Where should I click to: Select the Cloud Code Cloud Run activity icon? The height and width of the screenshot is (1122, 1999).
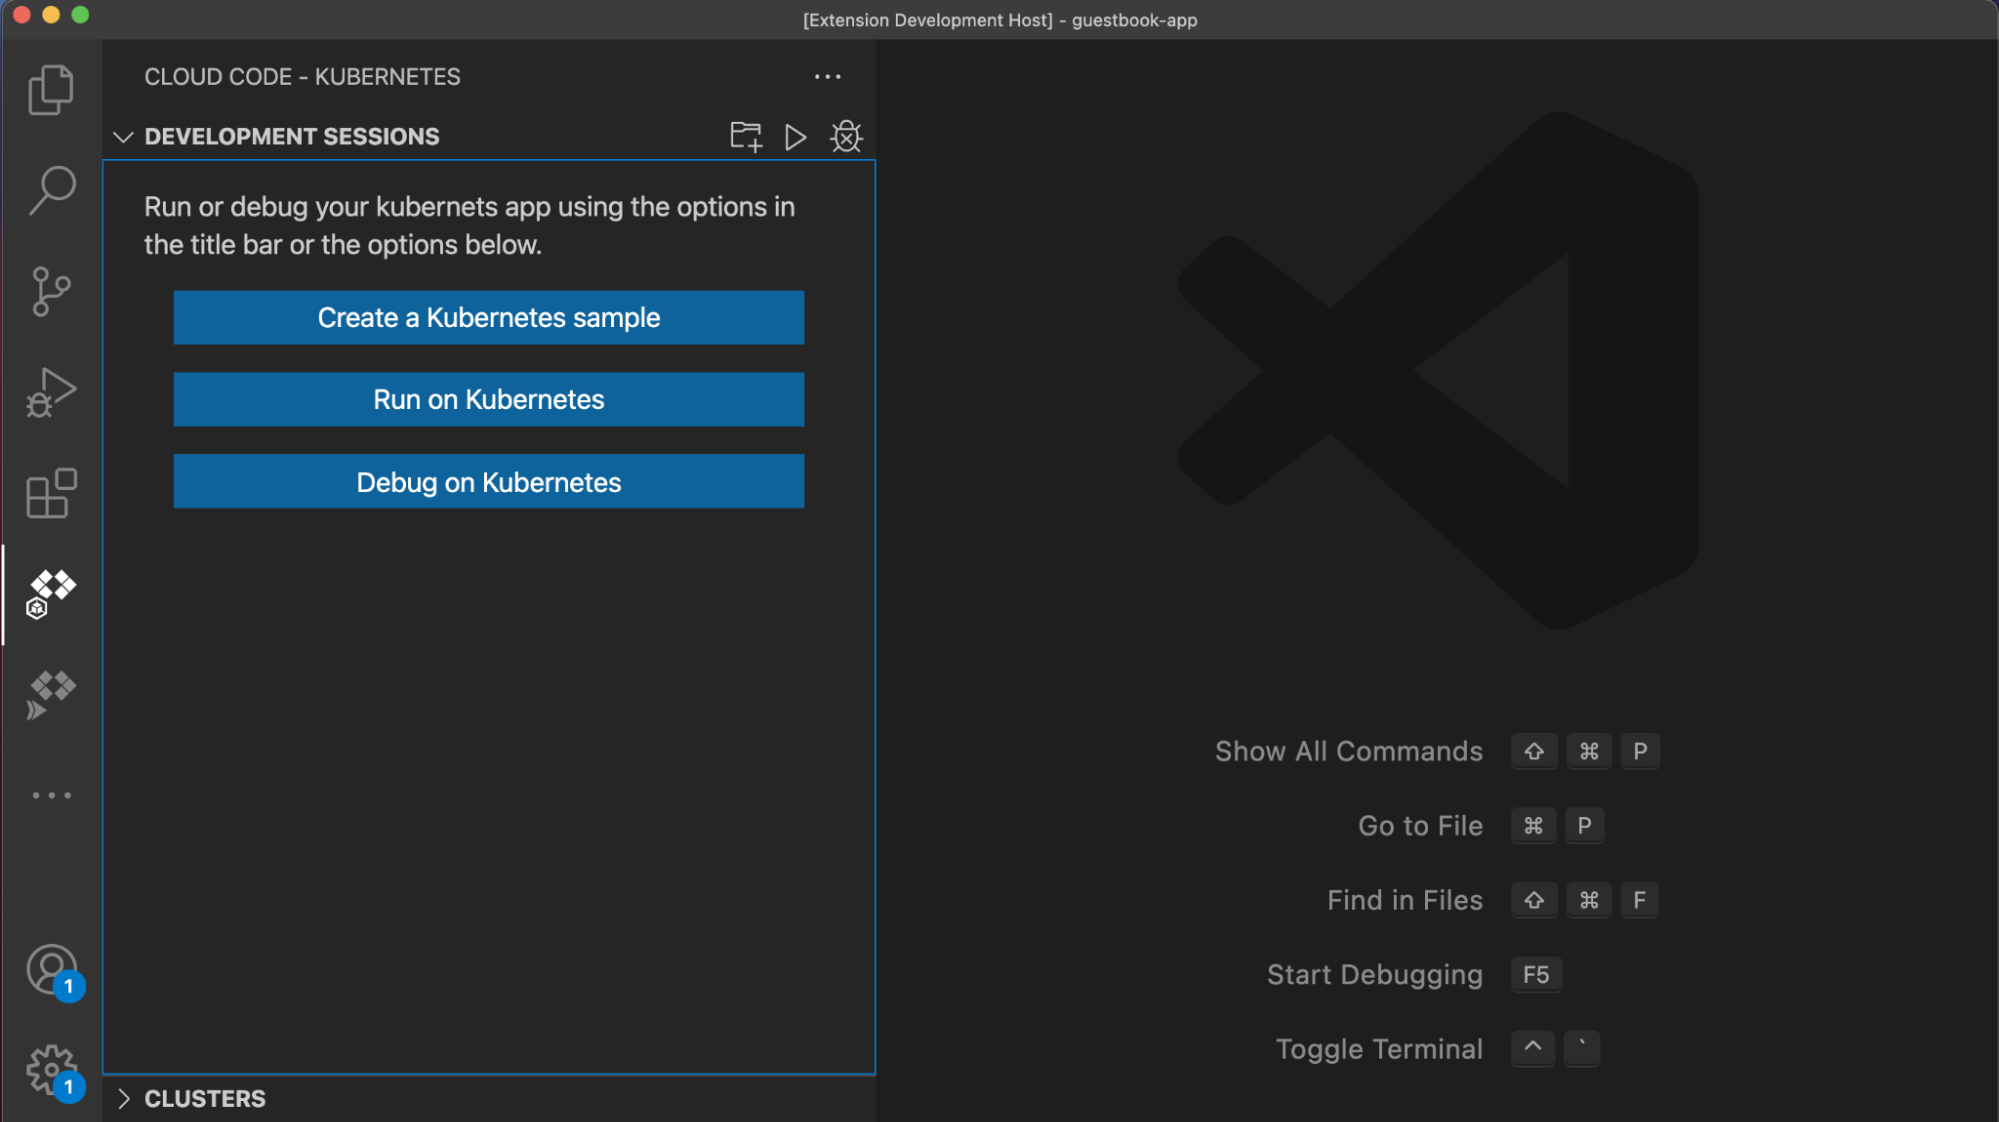coord(51,695)
